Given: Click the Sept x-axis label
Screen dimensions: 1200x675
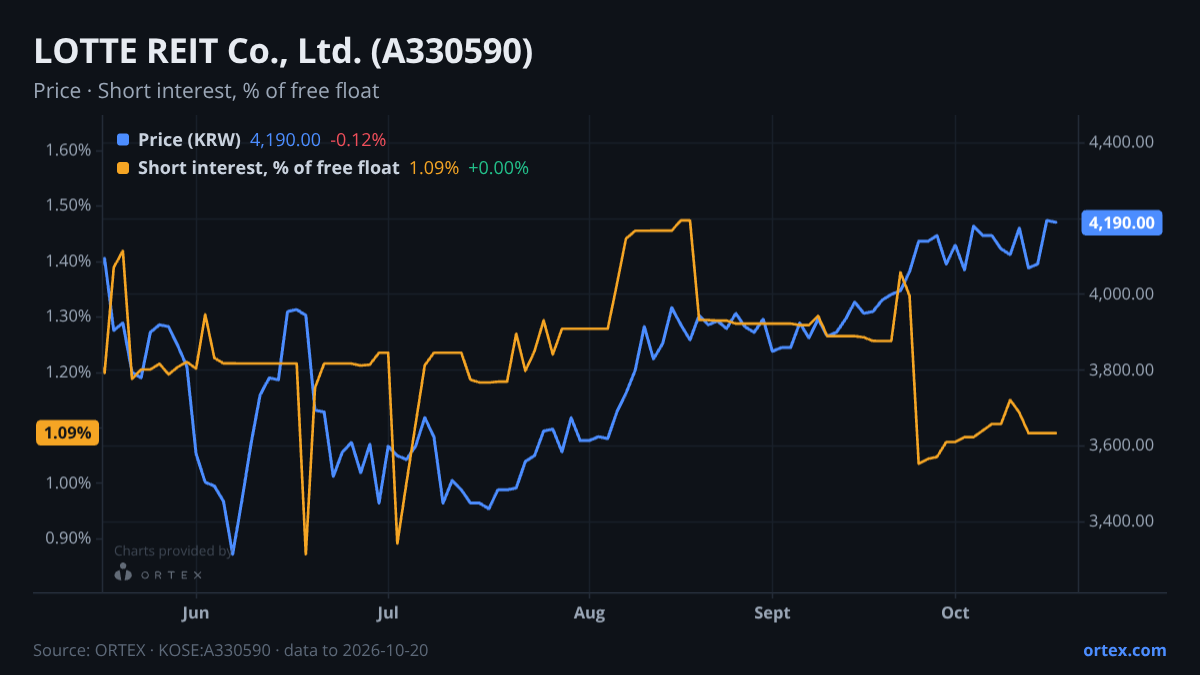Looking at the screenshot, I should click(x=772, y=613).
